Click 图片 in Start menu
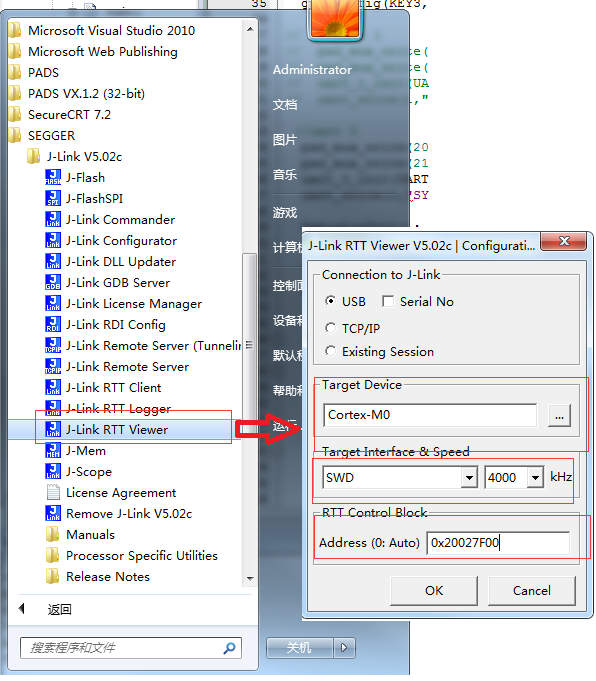This screenshot has height=681, width=596. tap(285, 140)
